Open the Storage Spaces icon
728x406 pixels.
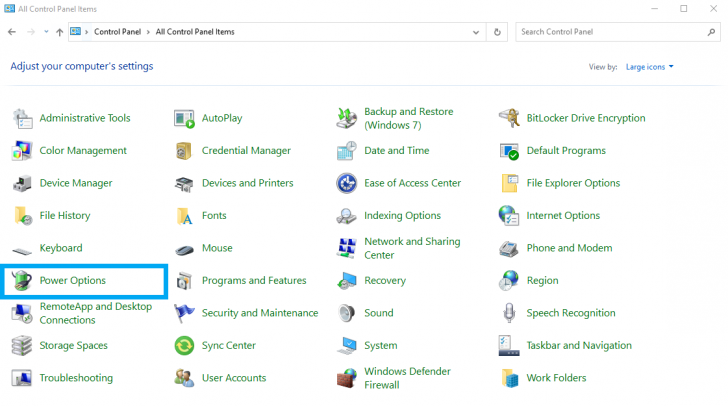point(22,346)
